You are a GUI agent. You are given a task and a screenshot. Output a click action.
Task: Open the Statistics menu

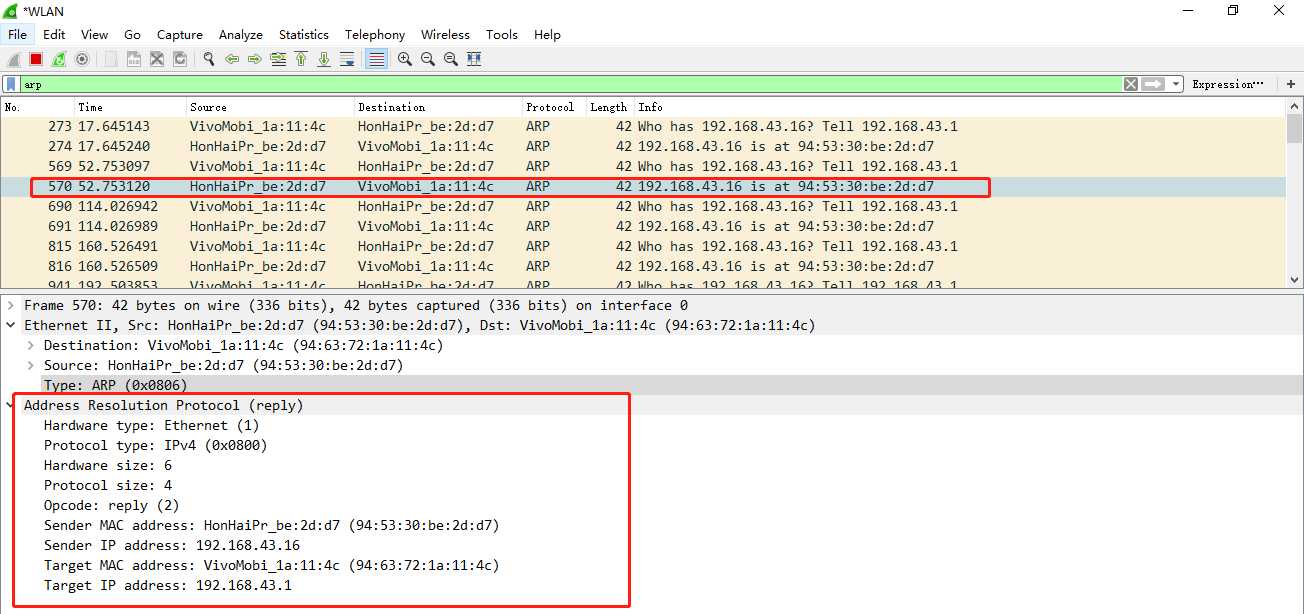304,34
